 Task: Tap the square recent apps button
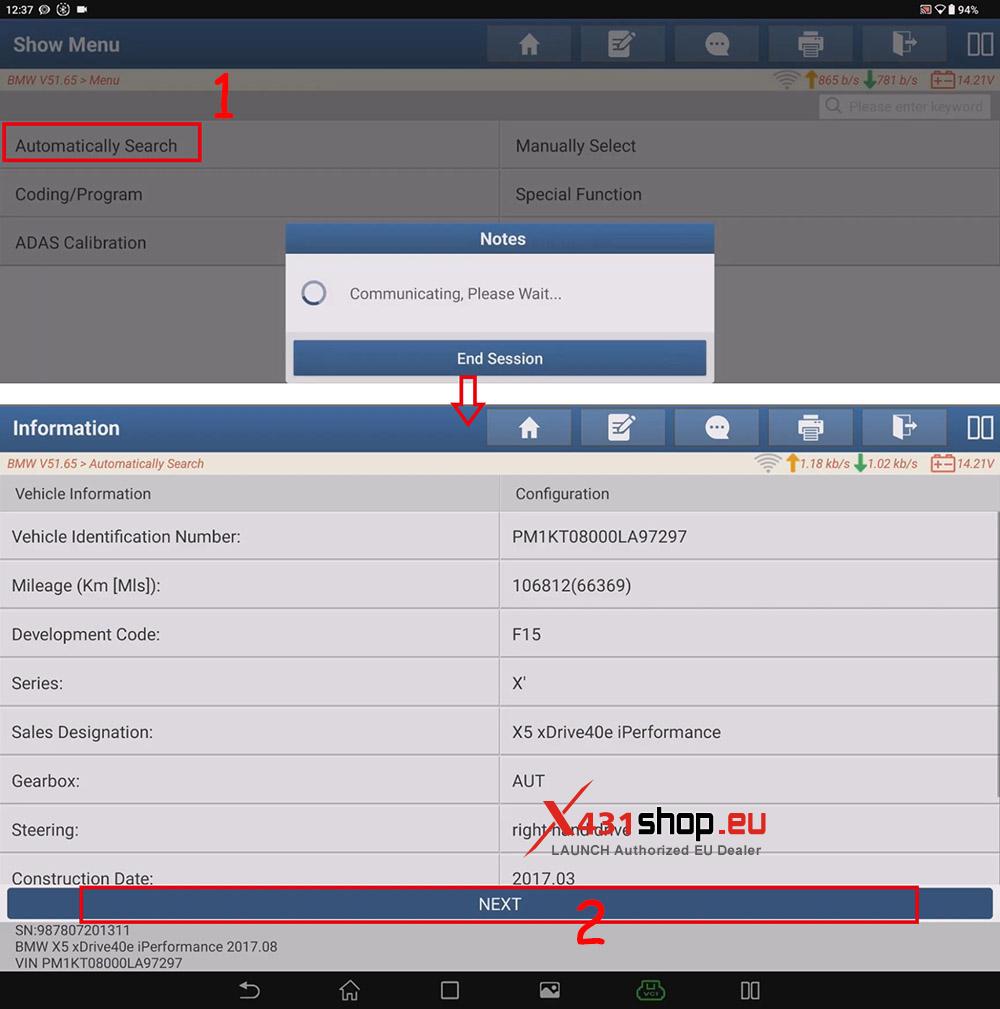[x=450, y=990]
